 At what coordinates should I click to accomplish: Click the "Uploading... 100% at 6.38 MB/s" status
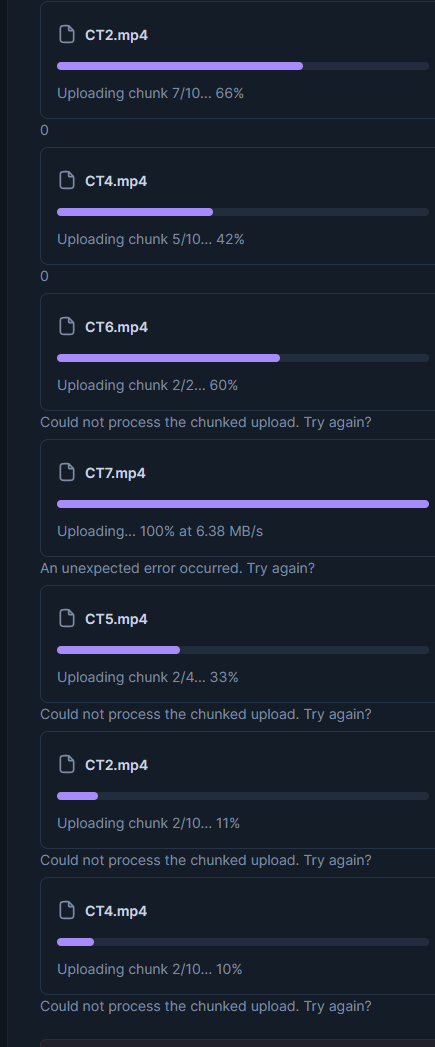(160, 532)
